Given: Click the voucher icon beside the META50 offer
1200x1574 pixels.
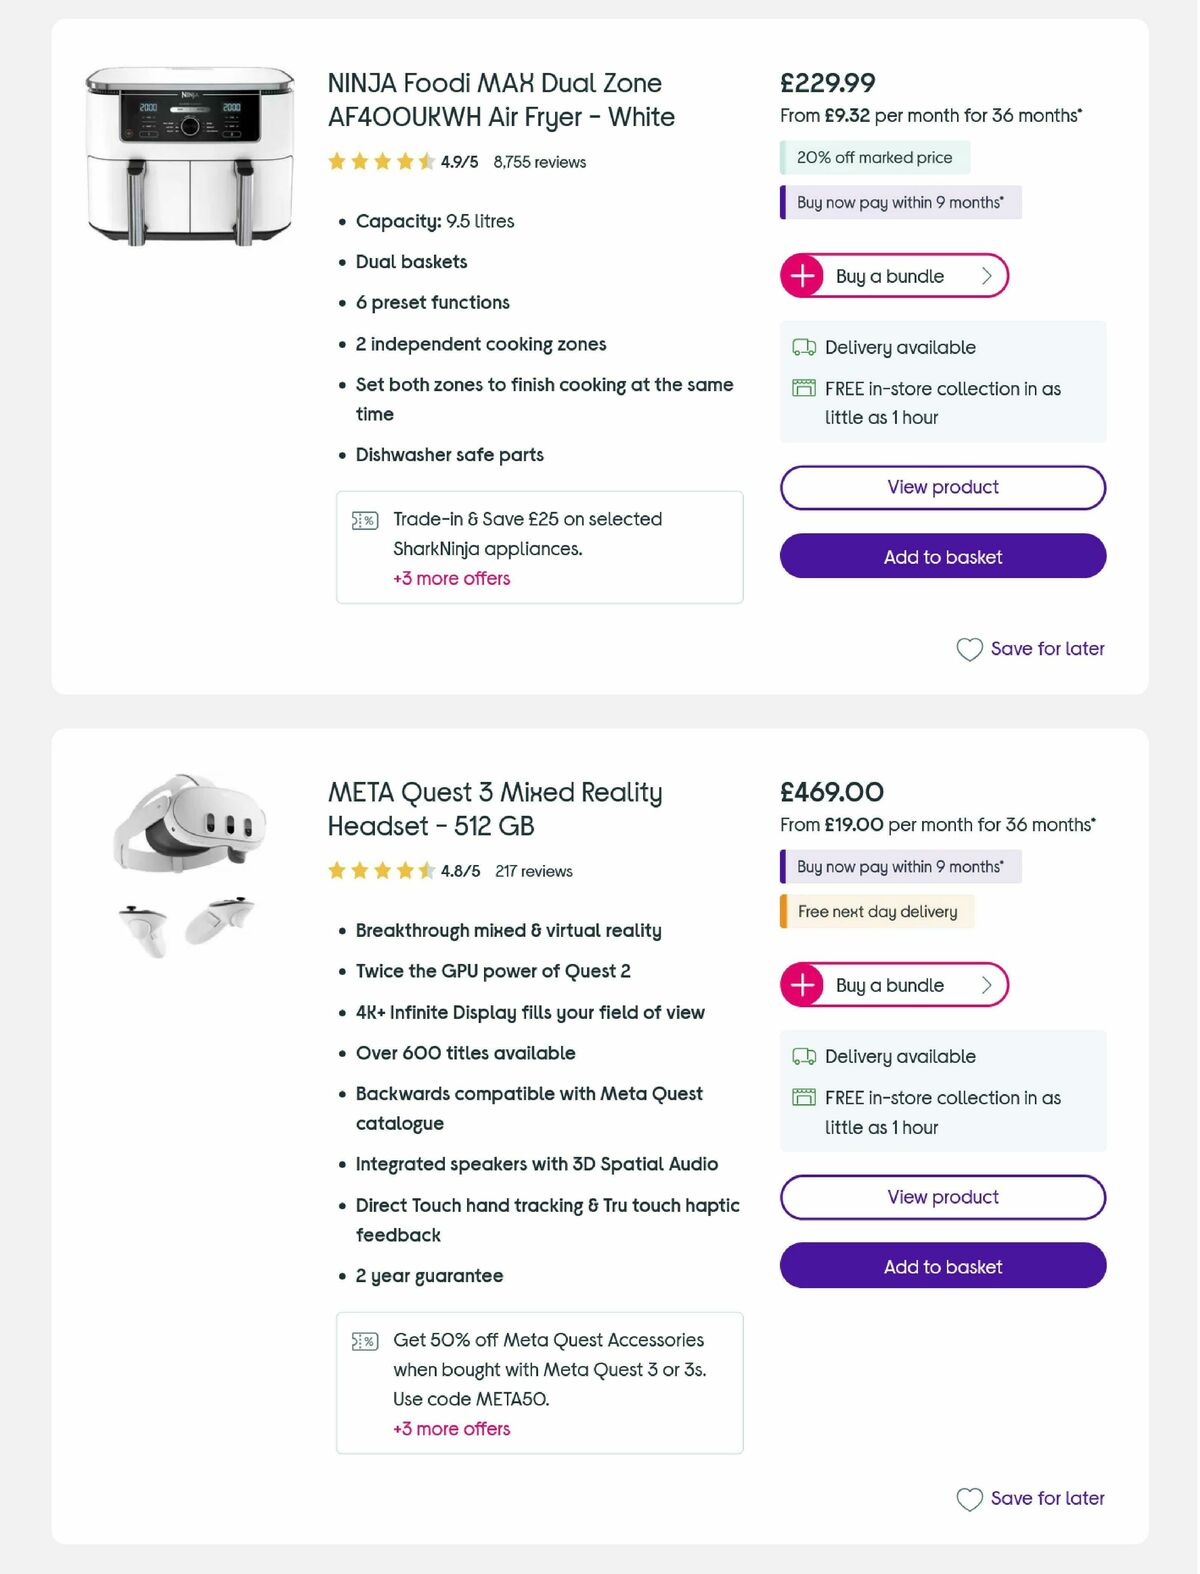Looking at the screenshot, I should (364, 1340).
